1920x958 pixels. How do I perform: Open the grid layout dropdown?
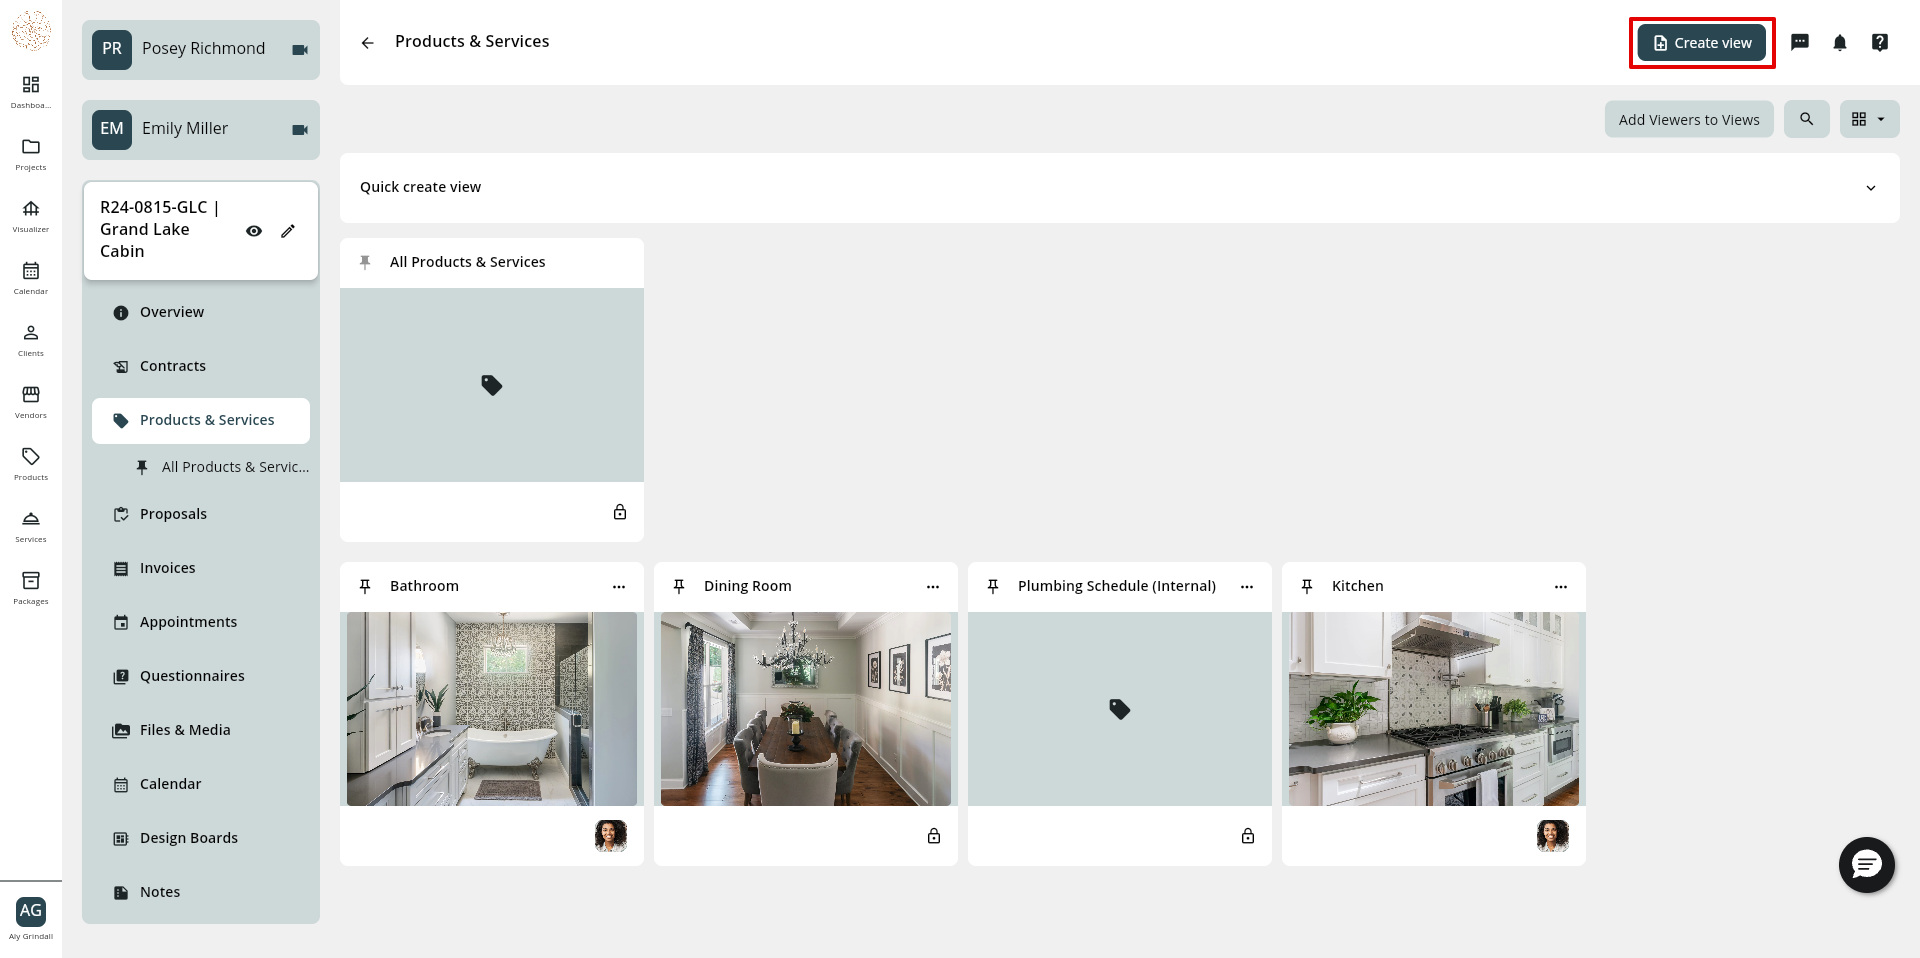click(1869, 119)
